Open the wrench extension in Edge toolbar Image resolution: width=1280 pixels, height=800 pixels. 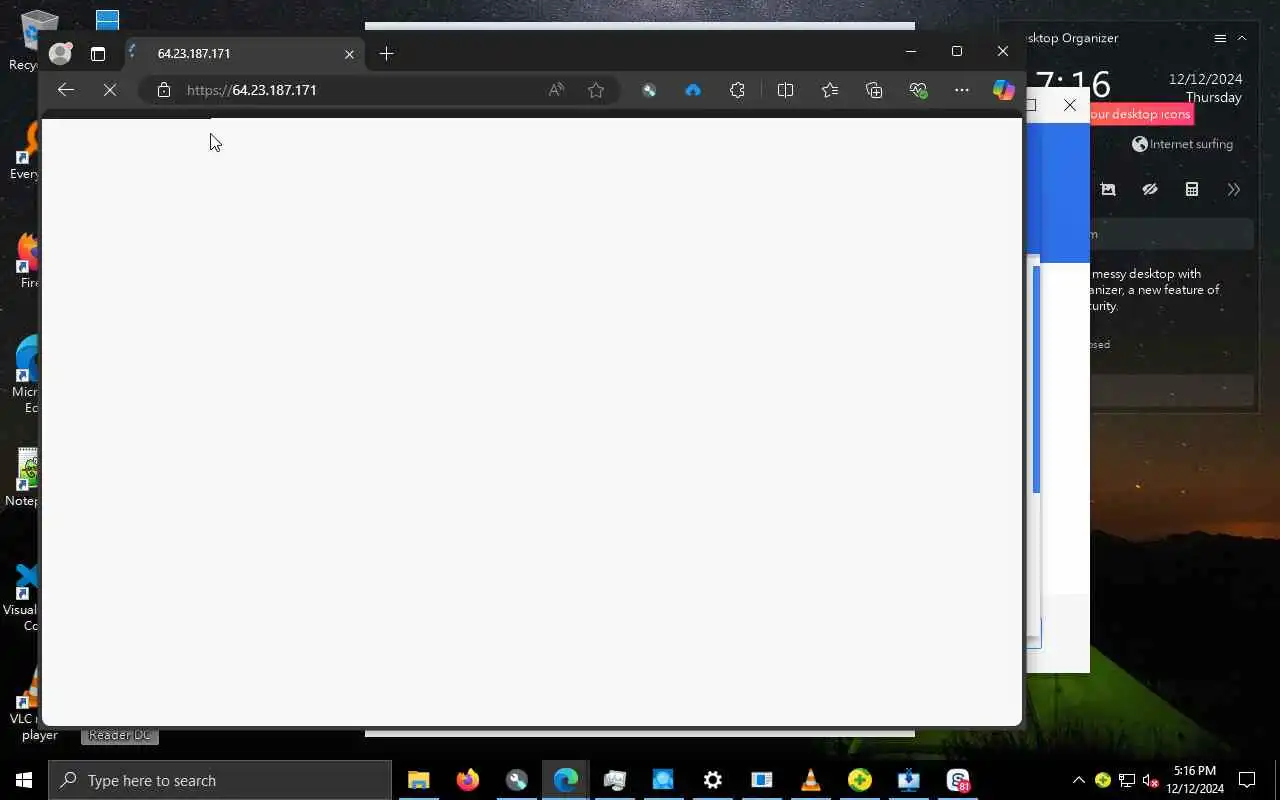point(649,90)
